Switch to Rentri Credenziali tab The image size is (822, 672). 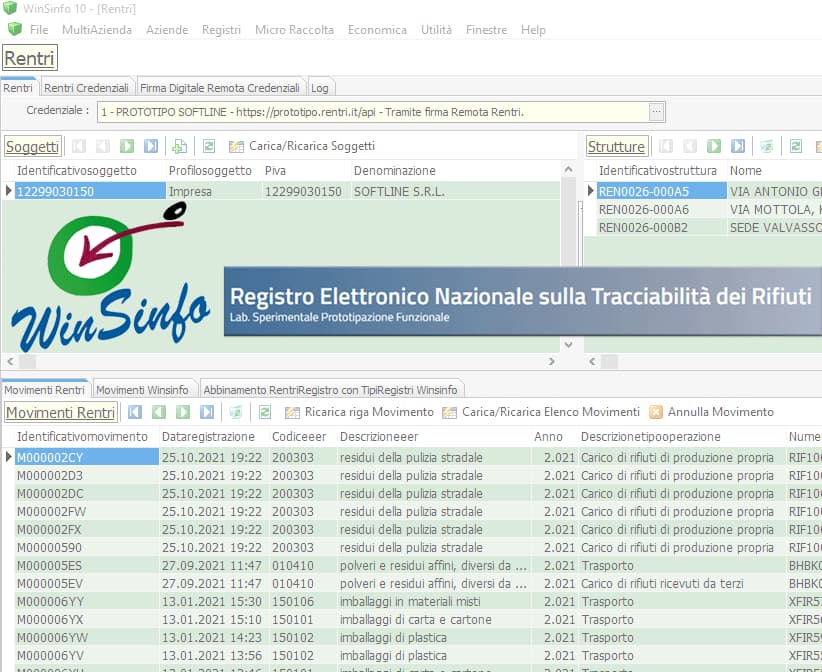click(x=86, y=88)
